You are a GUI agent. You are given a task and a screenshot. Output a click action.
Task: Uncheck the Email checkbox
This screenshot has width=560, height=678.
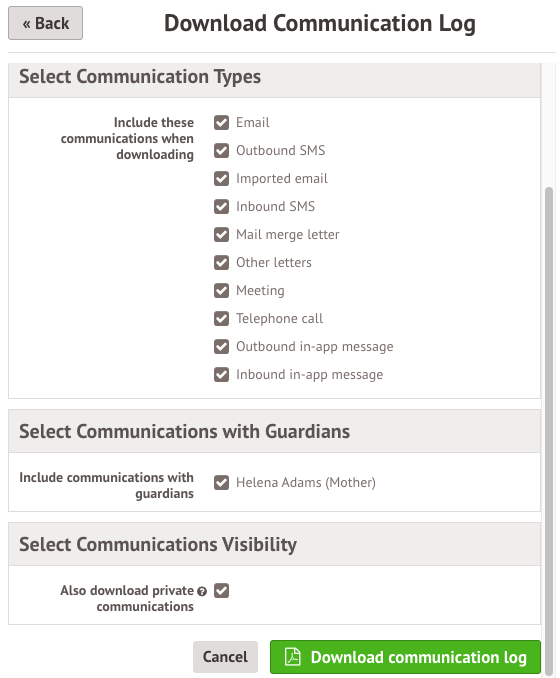pos(221,122)
